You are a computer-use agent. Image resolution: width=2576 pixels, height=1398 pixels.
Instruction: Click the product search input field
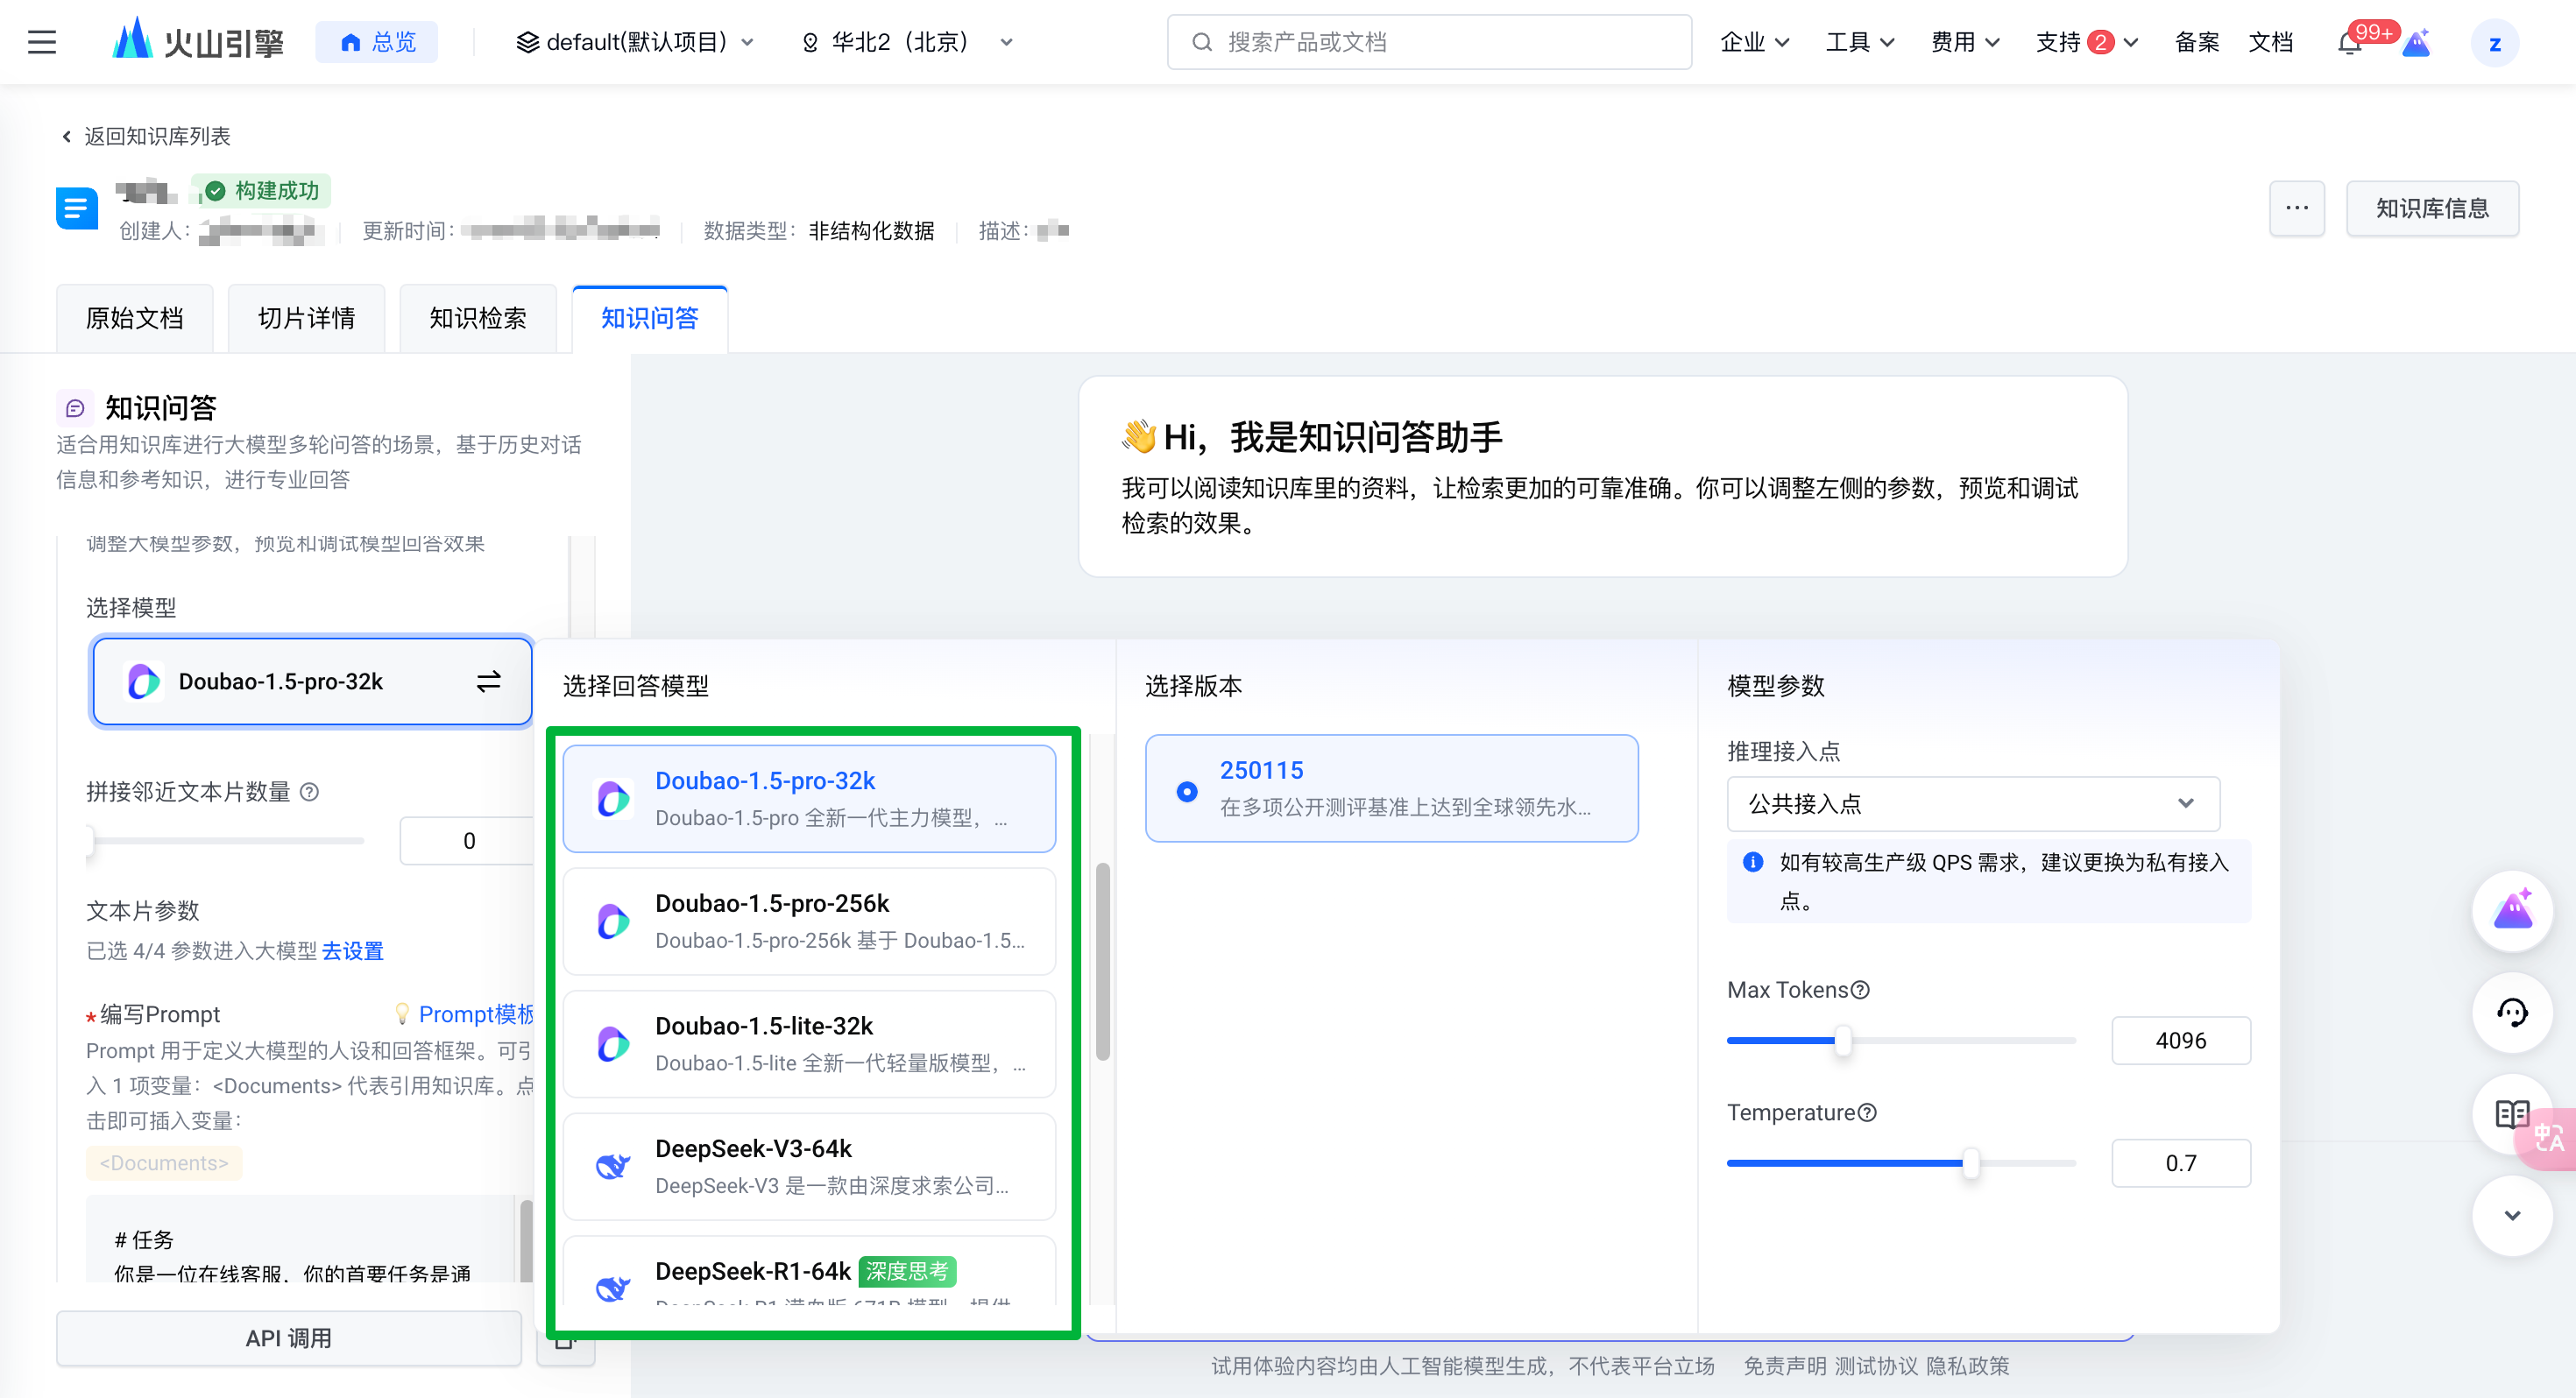[x=1429, y=42]
